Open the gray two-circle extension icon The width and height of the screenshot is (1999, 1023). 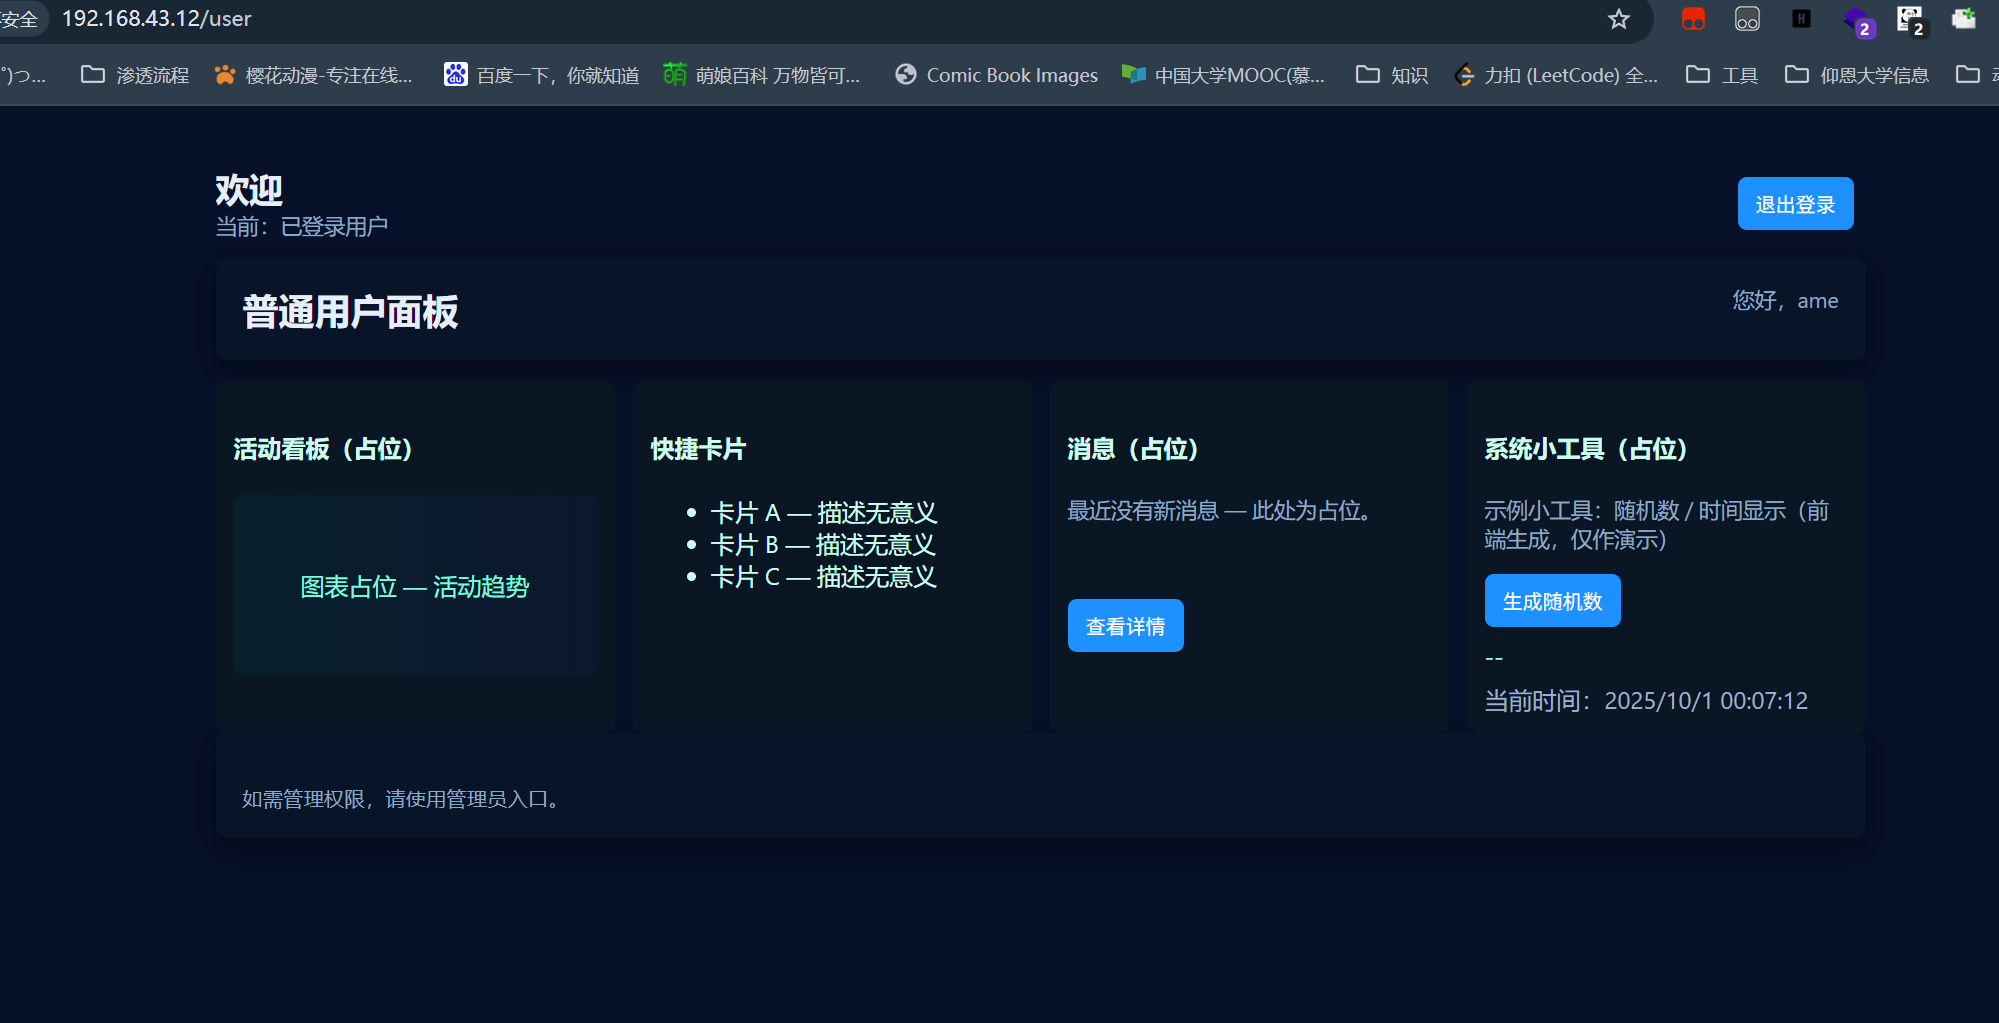1747,19
